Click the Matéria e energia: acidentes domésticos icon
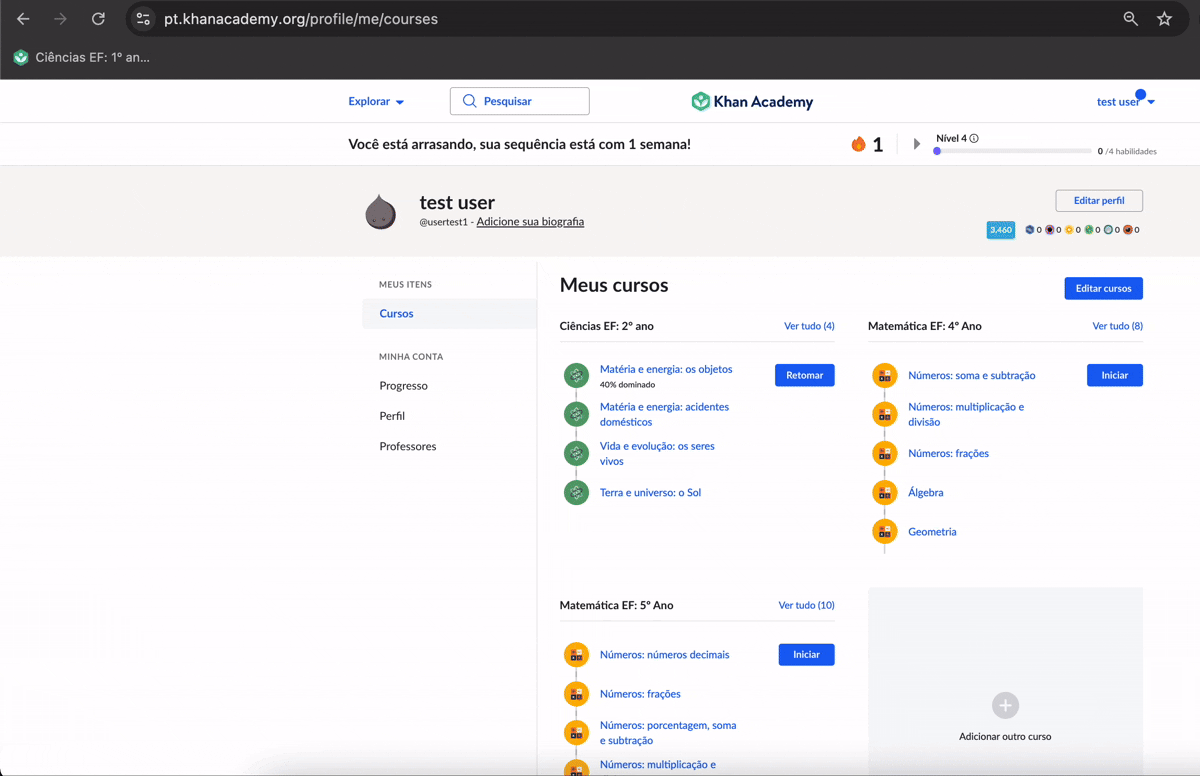 pyautogui.click(x=576, y=414)
